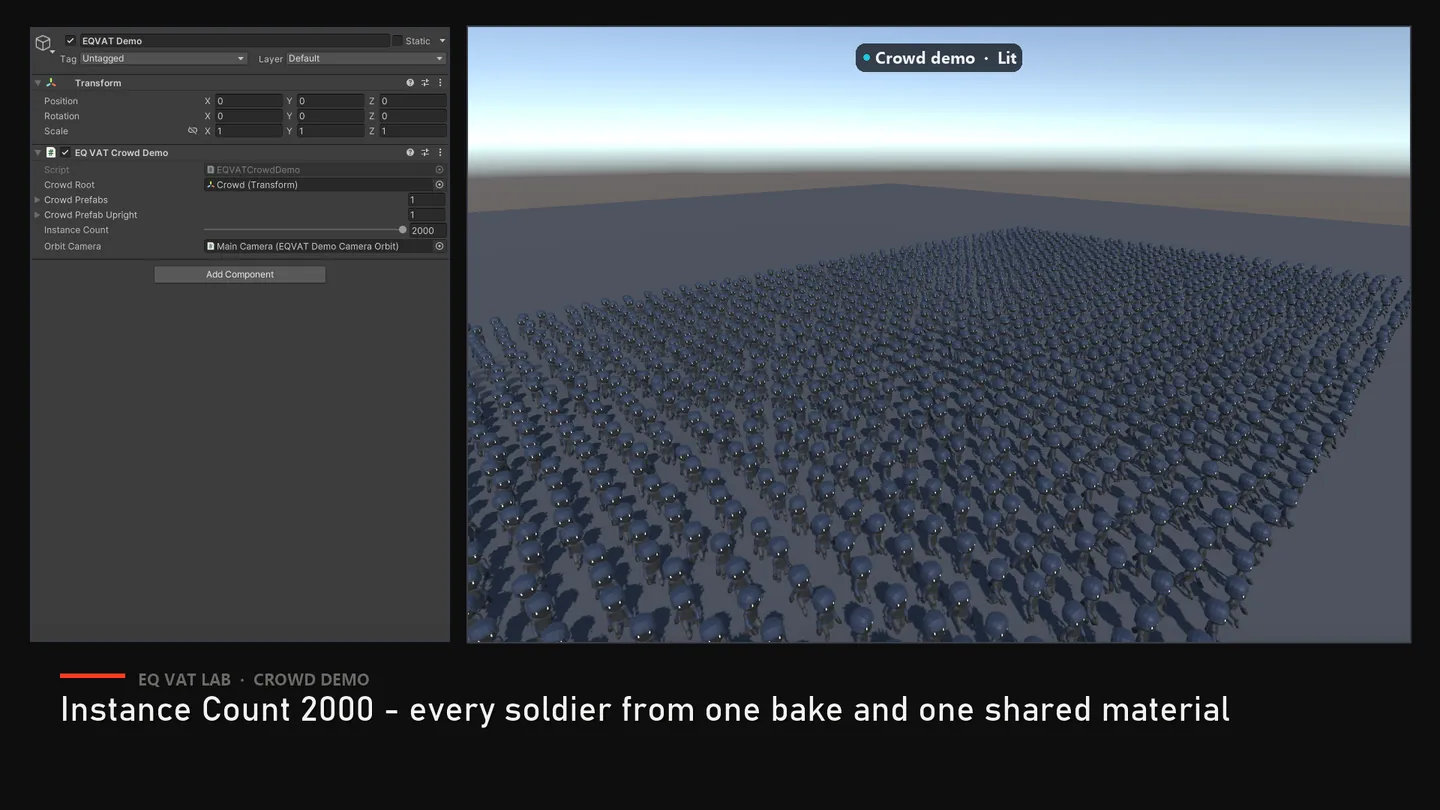
Task: Open help for EQ VAT Crowd Demo component
Action: click(410, 153)
